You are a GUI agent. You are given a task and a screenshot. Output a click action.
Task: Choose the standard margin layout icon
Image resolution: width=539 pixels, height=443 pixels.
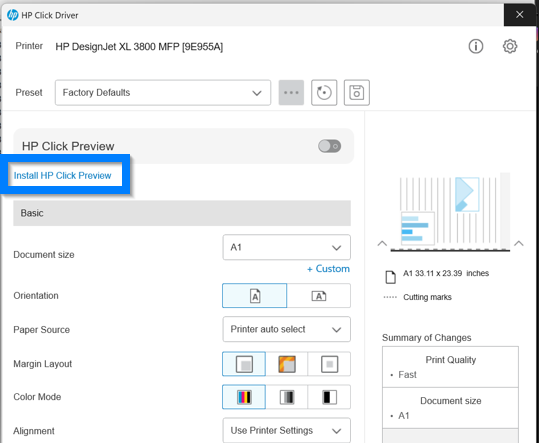click(244, 364)
